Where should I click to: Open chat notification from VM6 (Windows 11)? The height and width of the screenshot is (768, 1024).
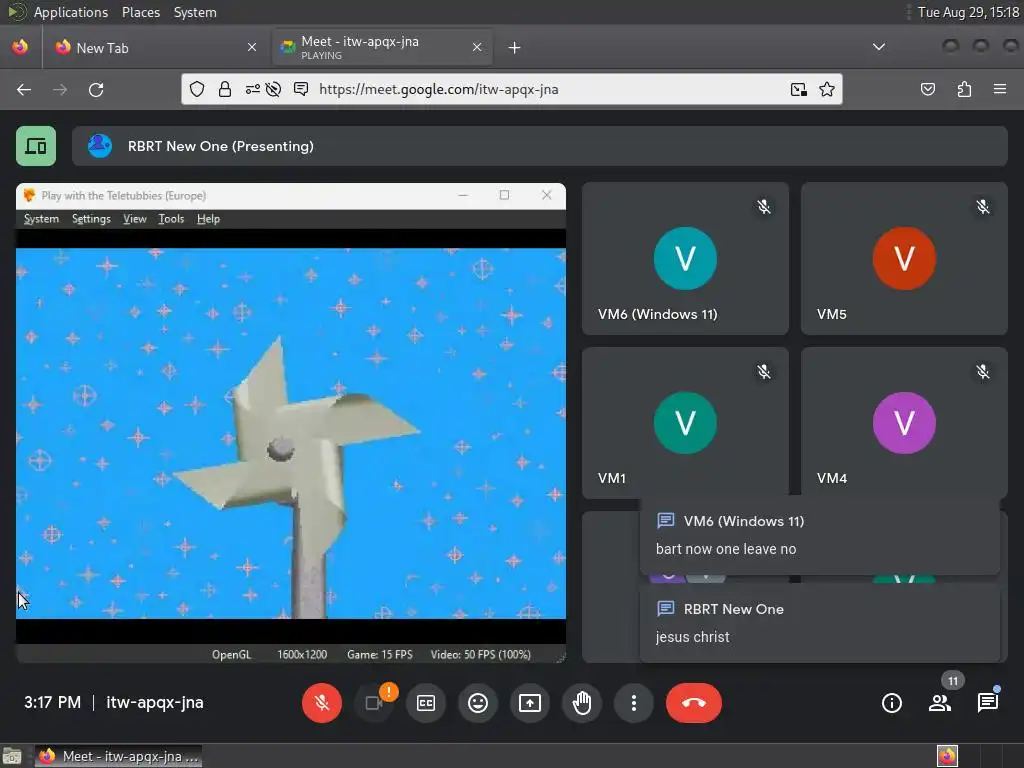(820, 535)
